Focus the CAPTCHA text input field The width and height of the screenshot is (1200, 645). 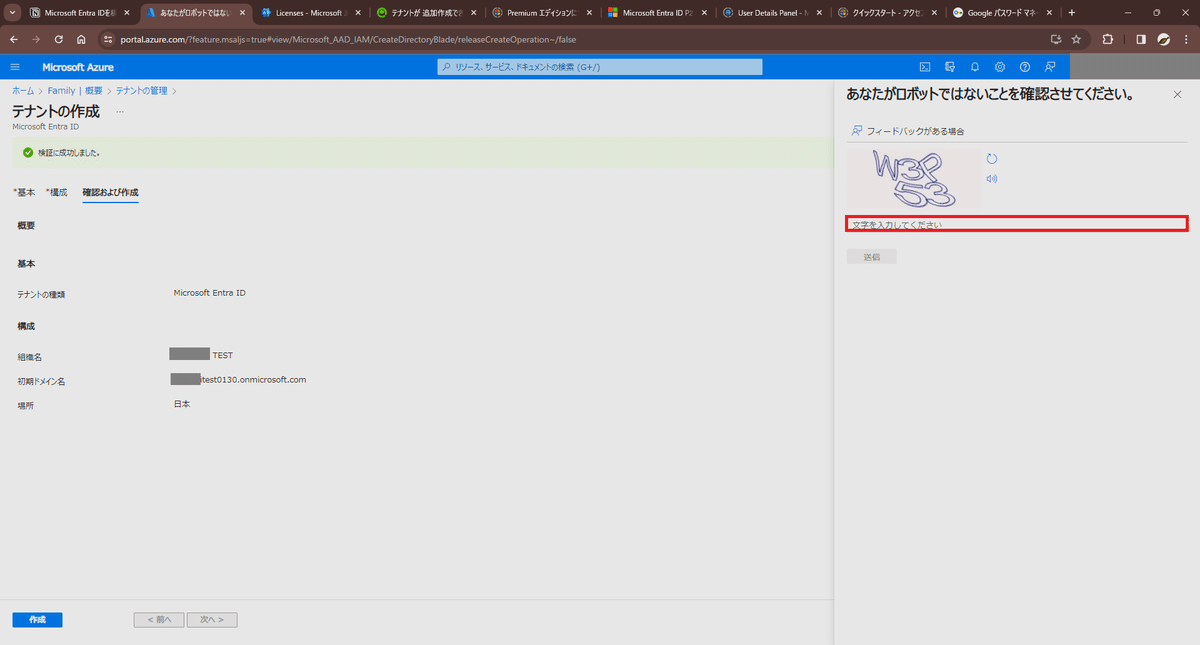1017,224
